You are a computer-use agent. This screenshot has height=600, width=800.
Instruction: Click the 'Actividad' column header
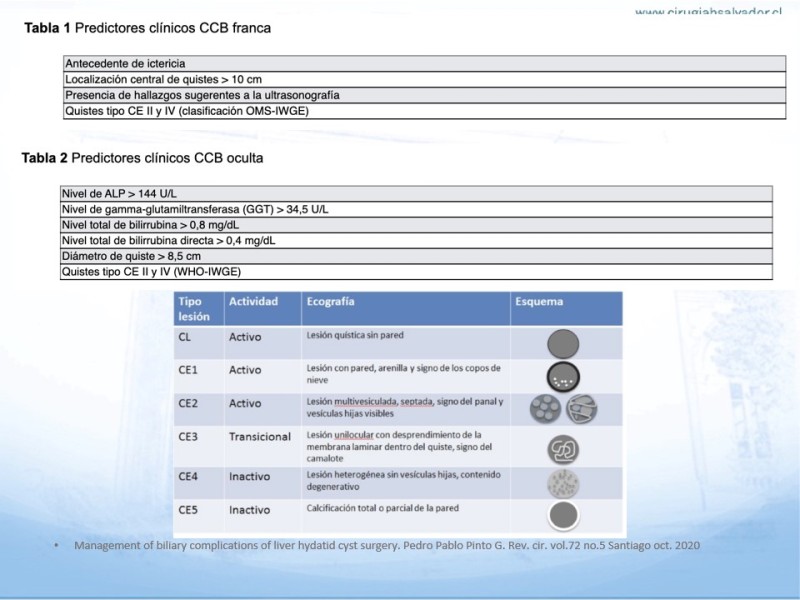[253, 301]
